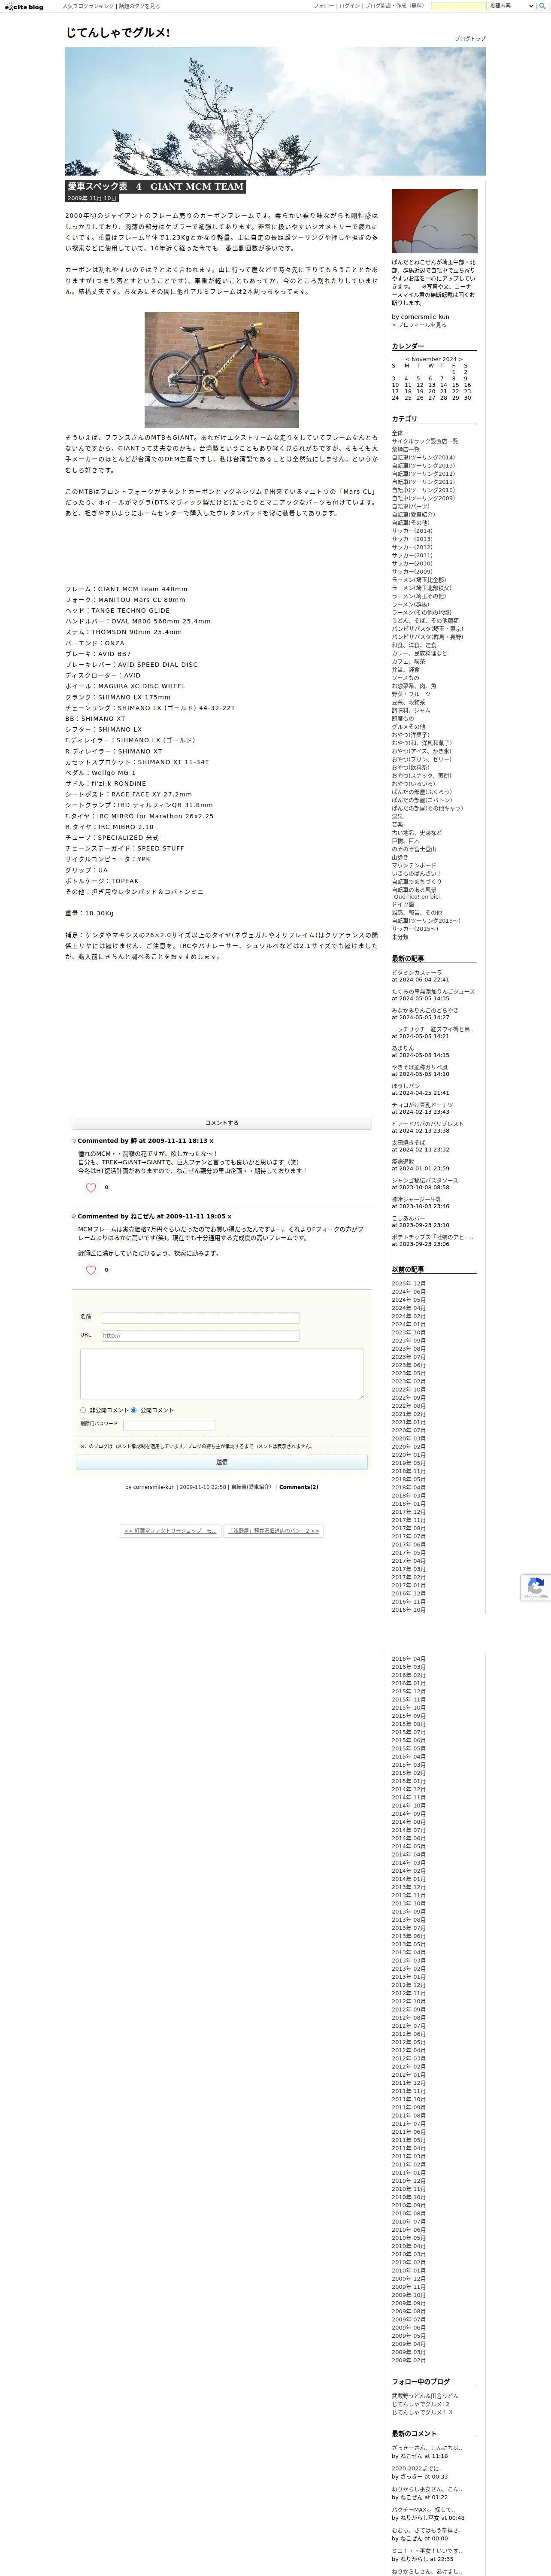551x2576 pixels.
Task: Click the blog title じてんしゃでグルメ!
Action: pos(118,33)
